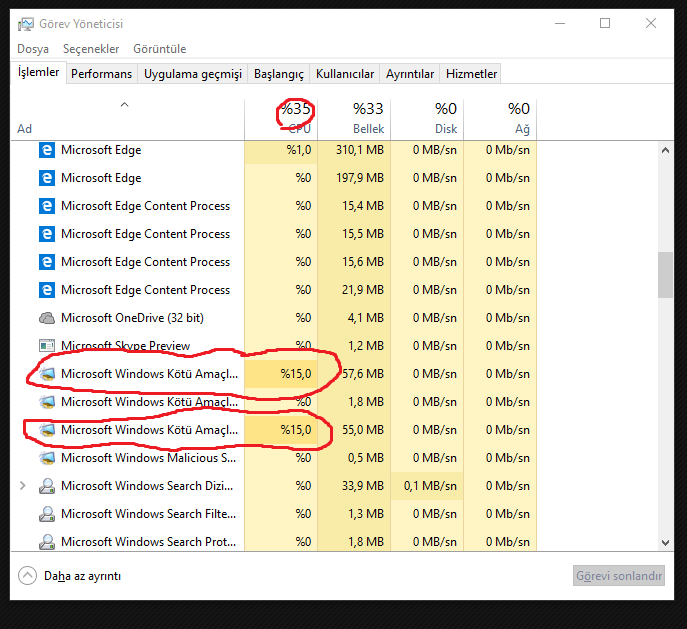Switch to the Ayrıntılar tab

(x=410, y=74)
